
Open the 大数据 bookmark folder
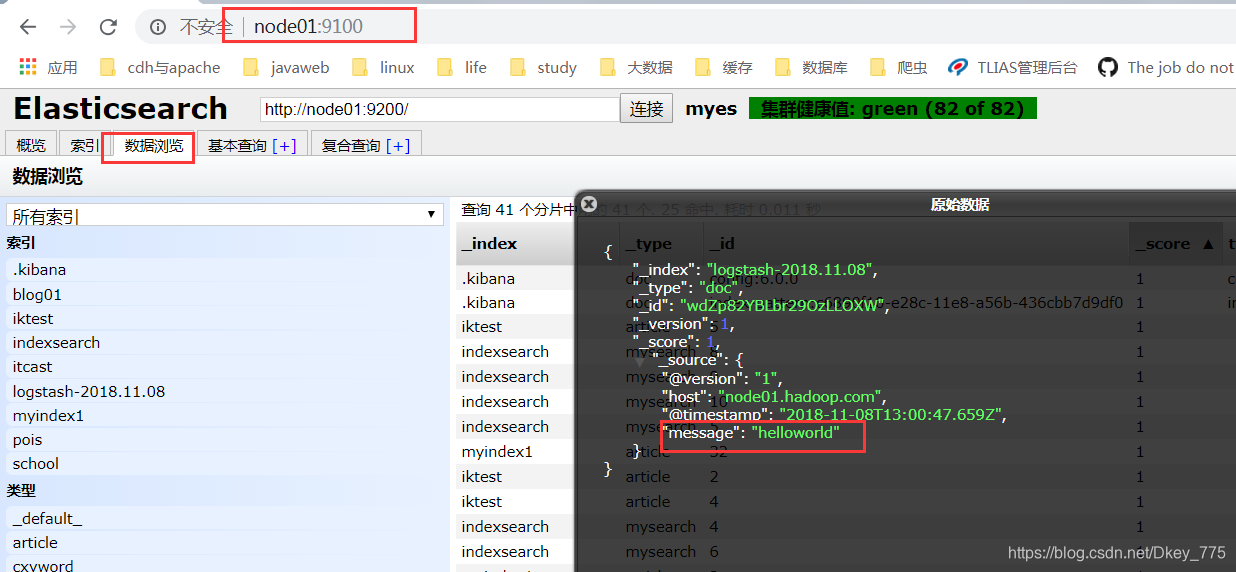click(636, 67)
